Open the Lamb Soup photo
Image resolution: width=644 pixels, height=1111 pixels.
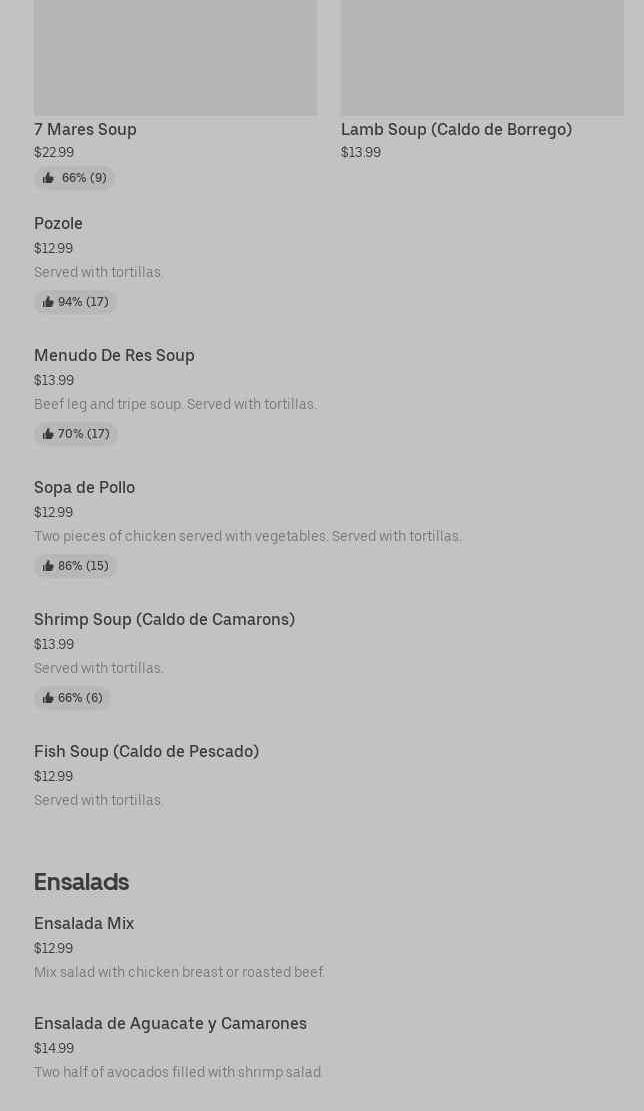[x=482, y=56]
